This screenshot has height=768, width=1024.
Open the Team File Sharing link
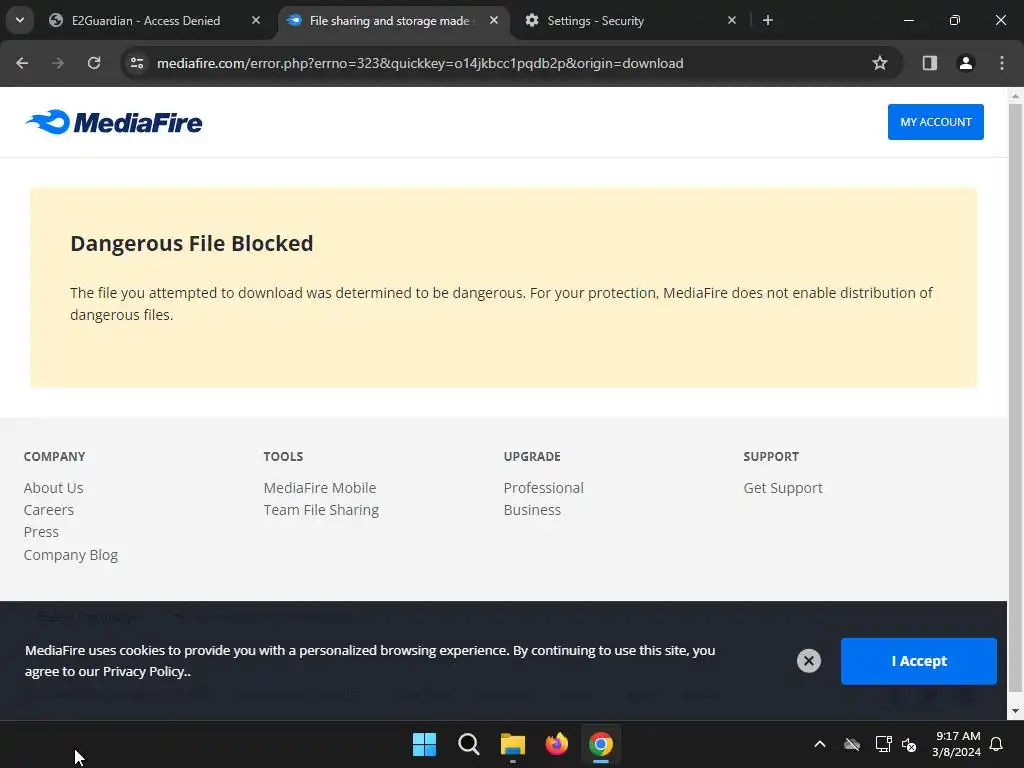[321, 510]
